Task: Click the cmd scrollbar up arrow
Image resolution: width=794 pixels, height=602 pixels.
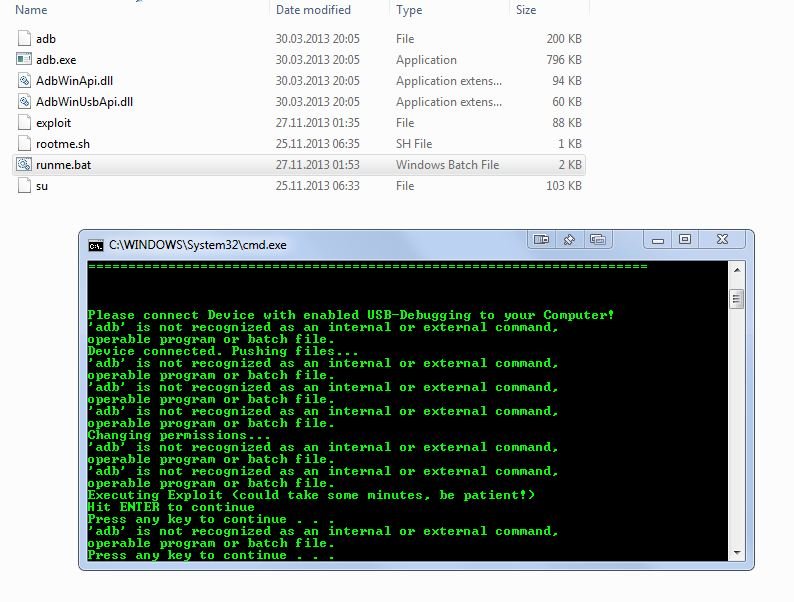Action: (x=737, y=270)
